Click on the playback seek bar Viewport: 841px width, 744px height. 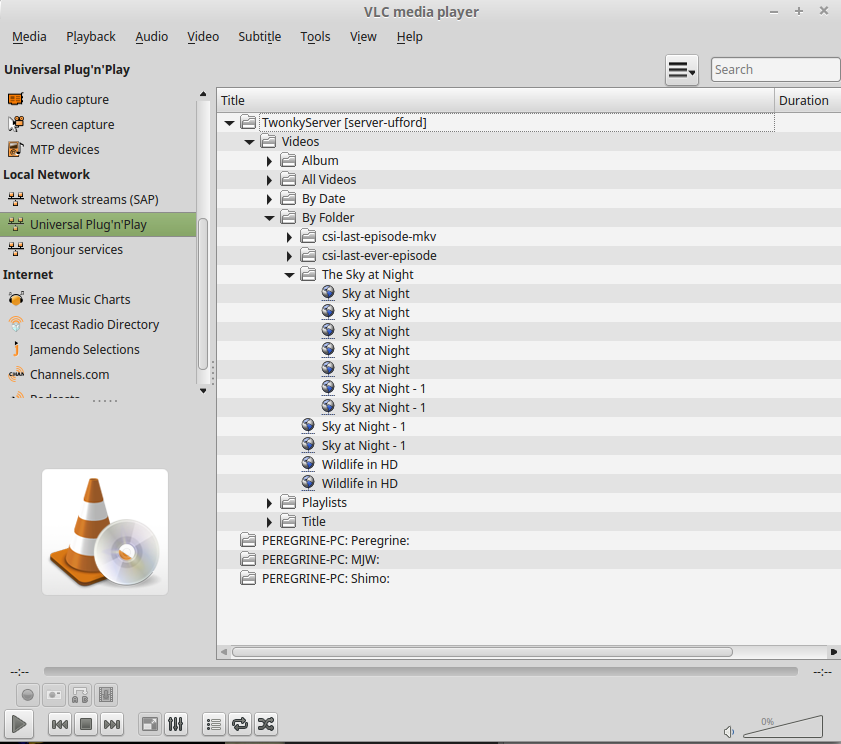(420, 672)
